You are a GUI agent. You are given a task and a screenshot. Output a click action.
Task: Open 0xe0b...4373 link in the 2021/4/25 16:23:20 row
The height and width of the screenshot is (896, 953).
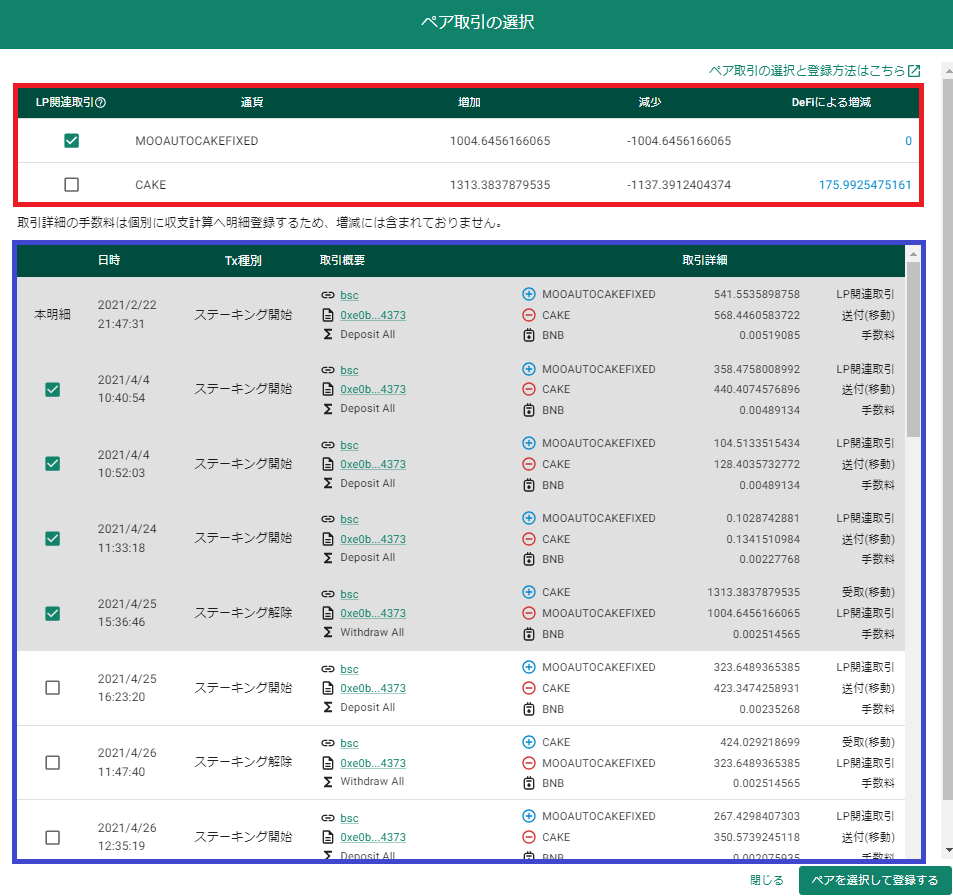(373, 688)
